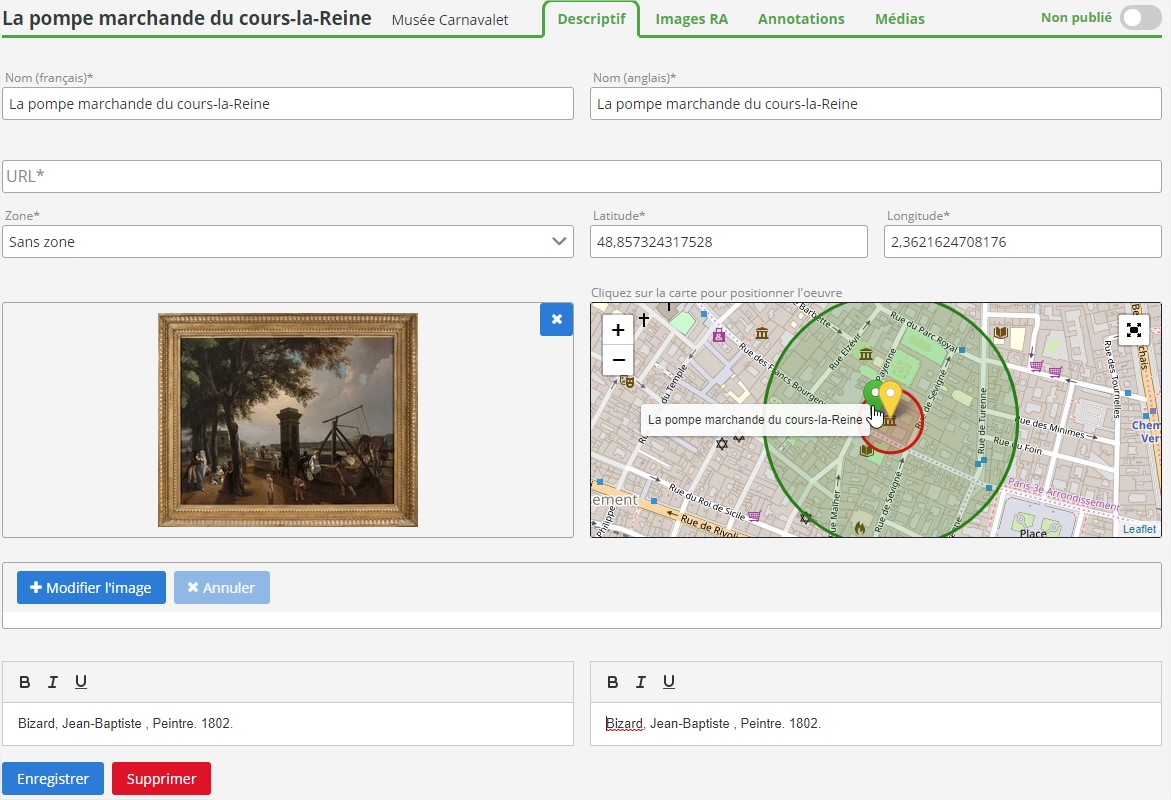Apply underline in the French description editor
The image size is (1171, 800).
click(81, 682)
